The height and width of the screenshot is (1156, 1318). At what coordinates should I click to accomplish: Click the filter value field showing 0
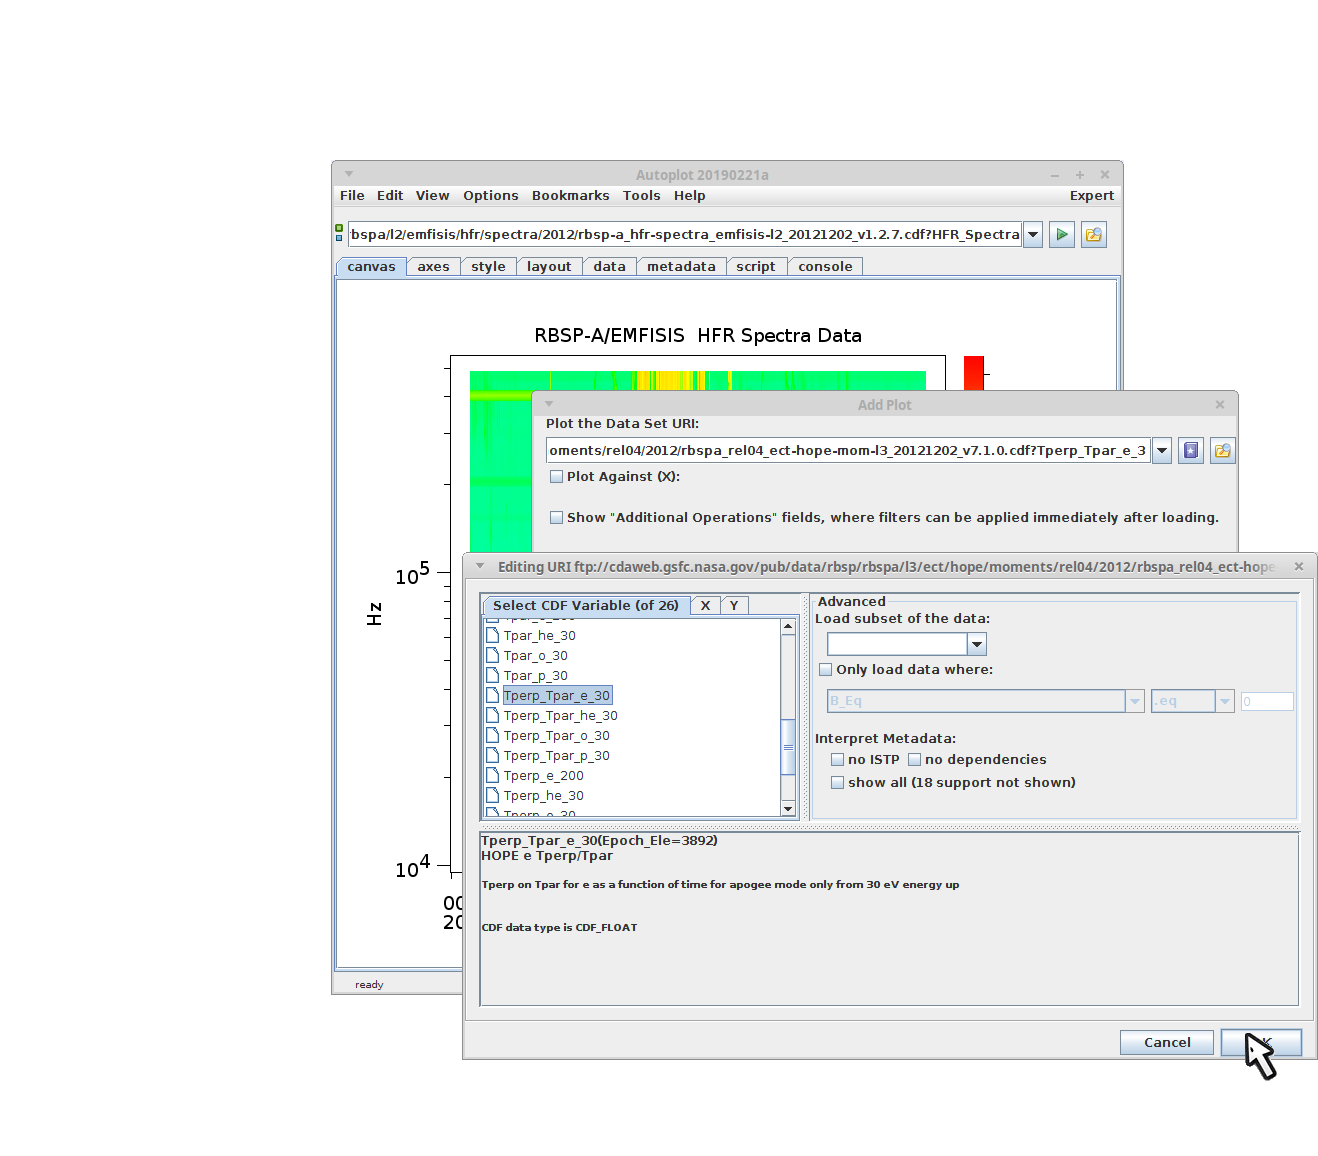(x=1267, y=701)
